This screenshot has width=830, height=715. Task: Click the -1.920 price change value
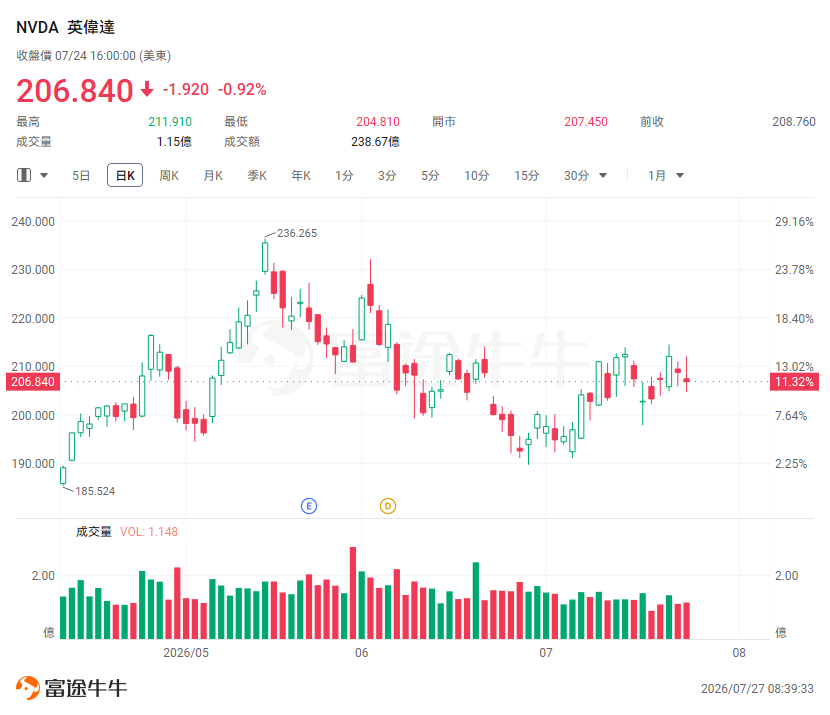coord(186,89)
